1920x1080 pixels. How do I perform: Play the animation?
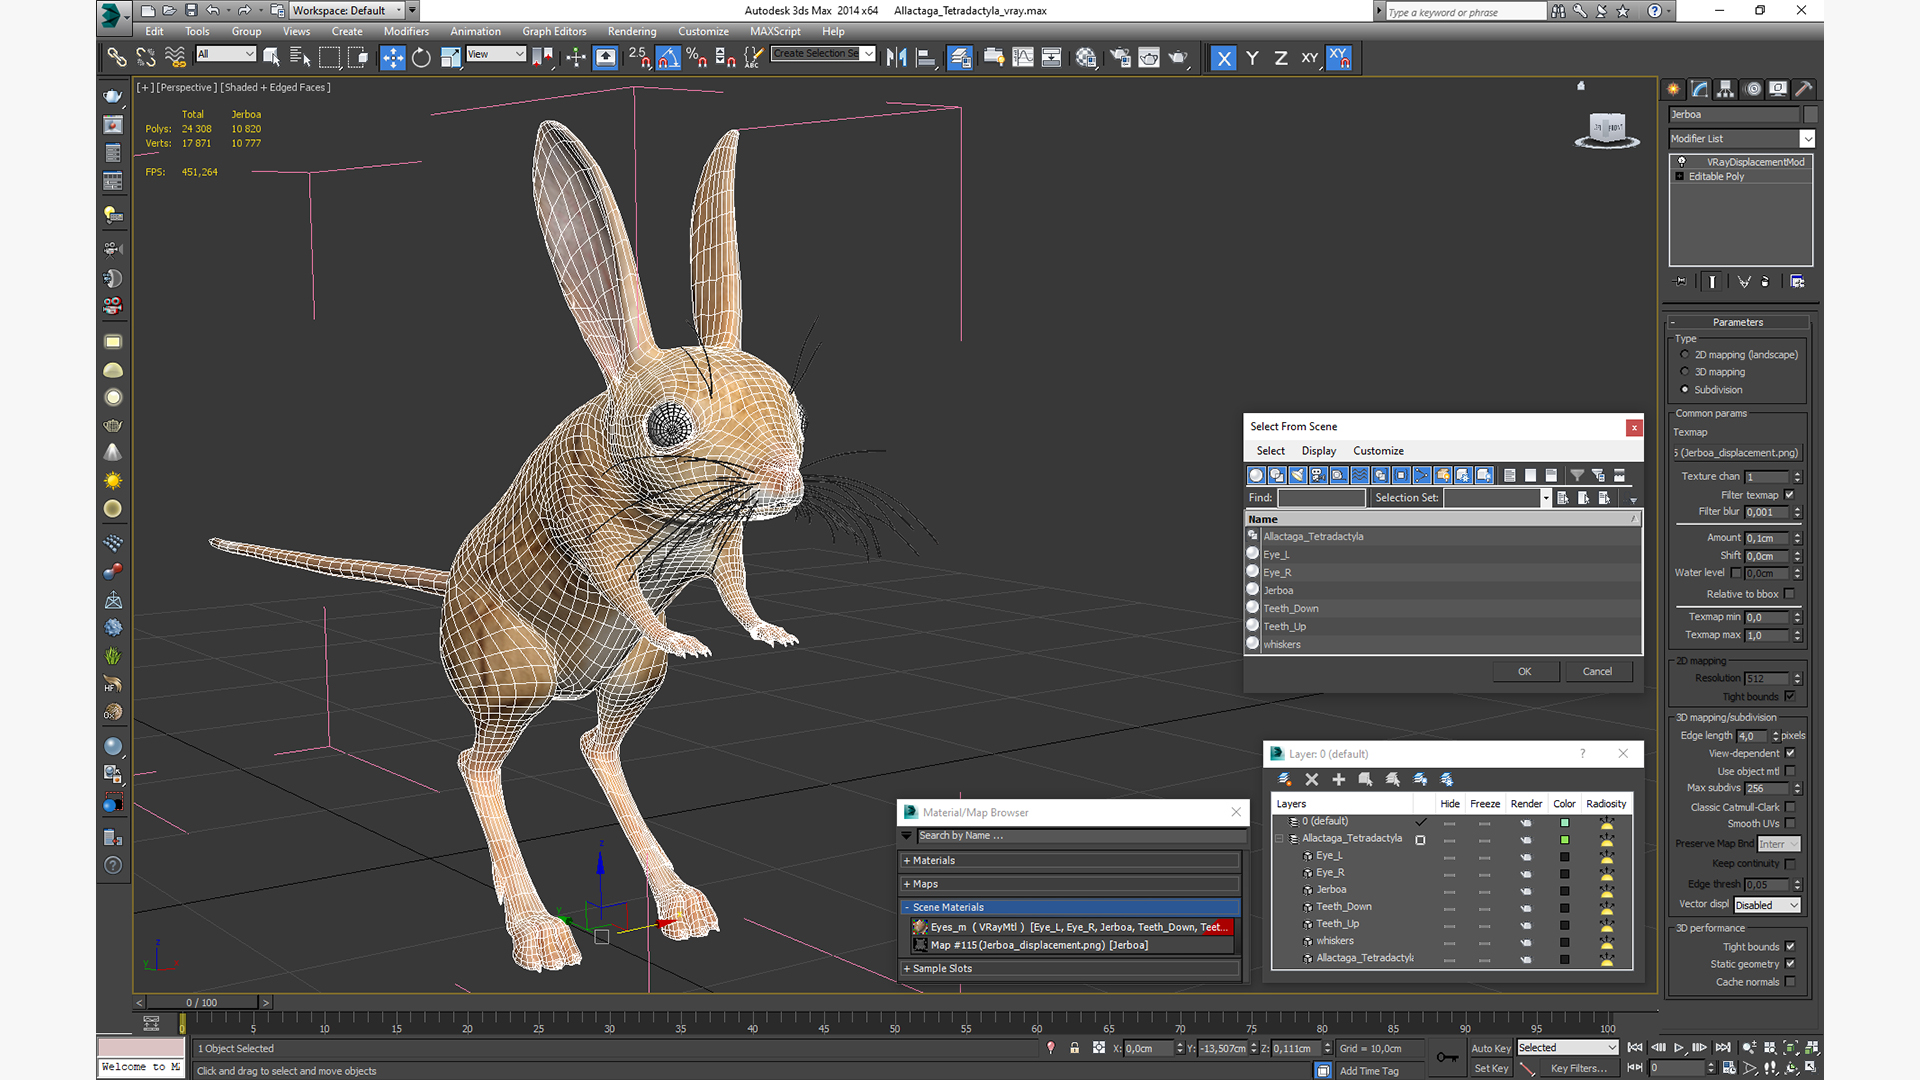coord(1679,1048)
